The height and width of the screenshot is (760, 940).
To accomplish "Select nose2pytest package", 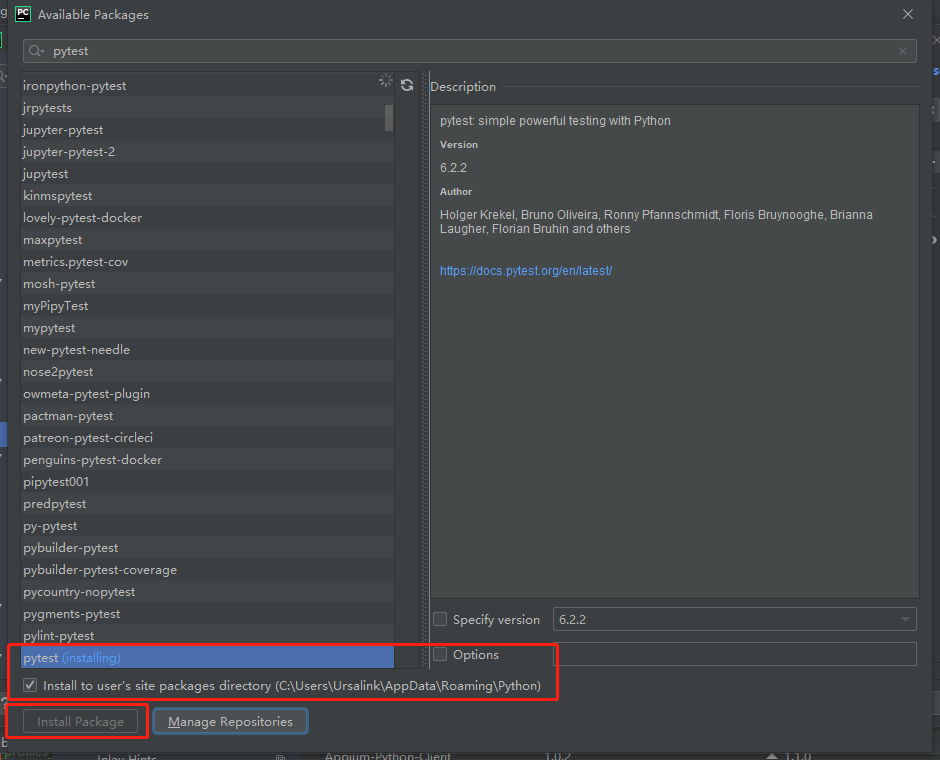I will (207, 372).
